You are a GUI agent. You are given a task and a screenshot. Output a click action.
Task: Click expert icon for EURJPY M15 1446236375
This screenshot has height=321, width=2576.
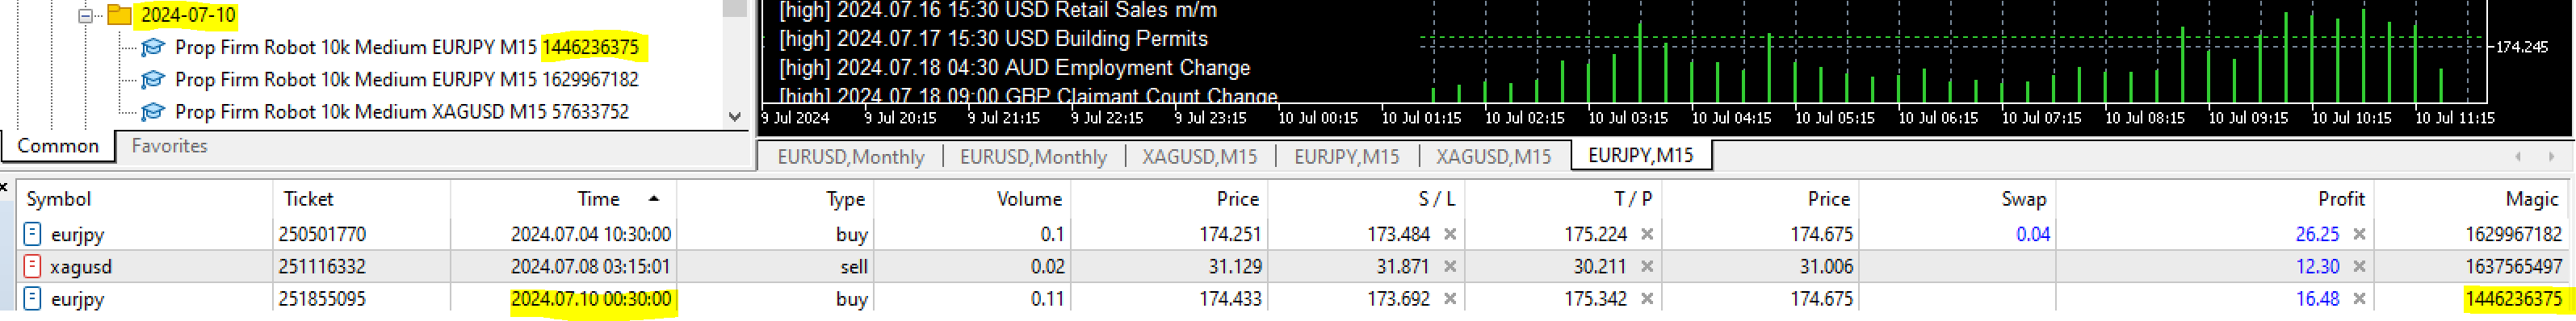(153, 47)
